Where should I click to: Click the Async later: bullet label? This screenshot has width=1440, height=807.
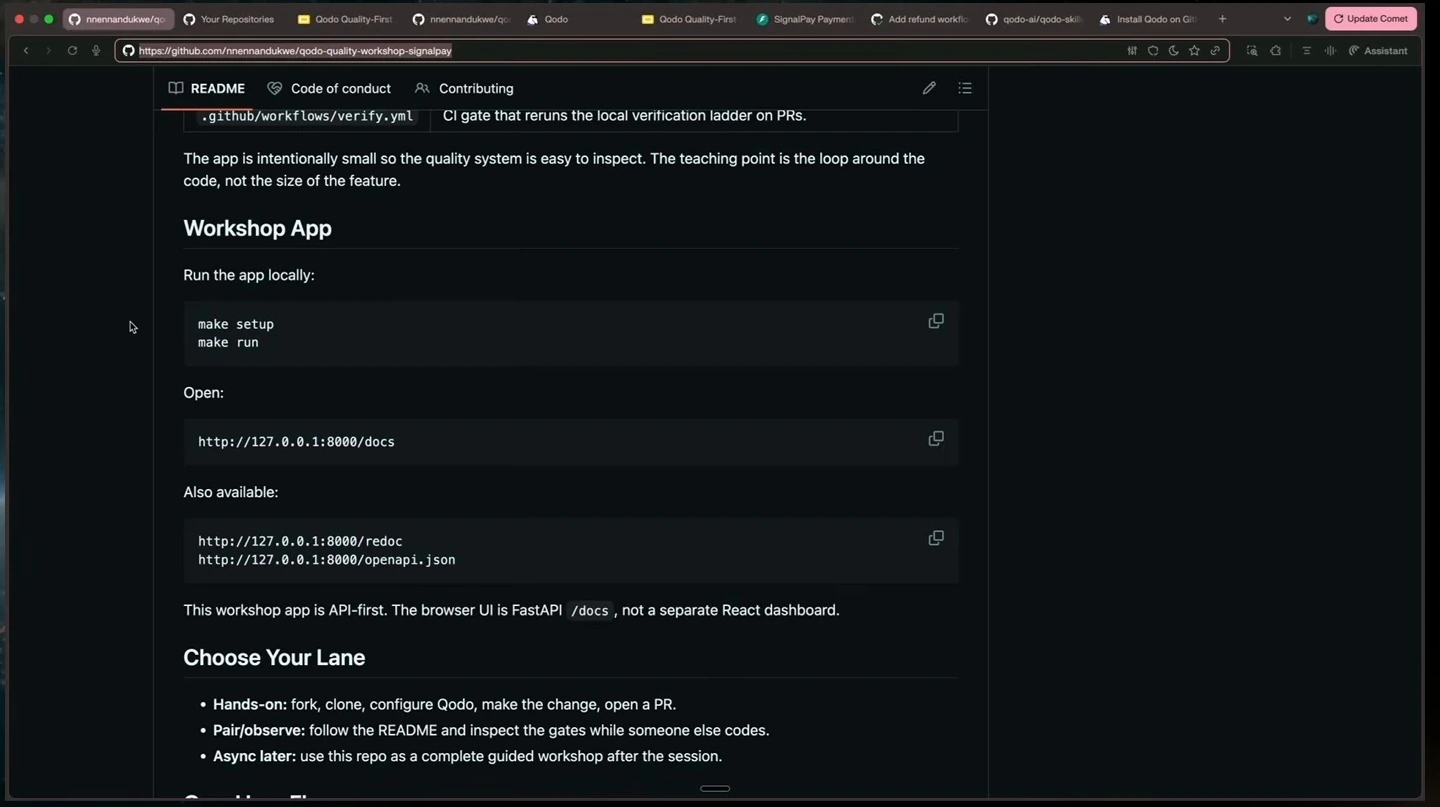tap(254, 756)
